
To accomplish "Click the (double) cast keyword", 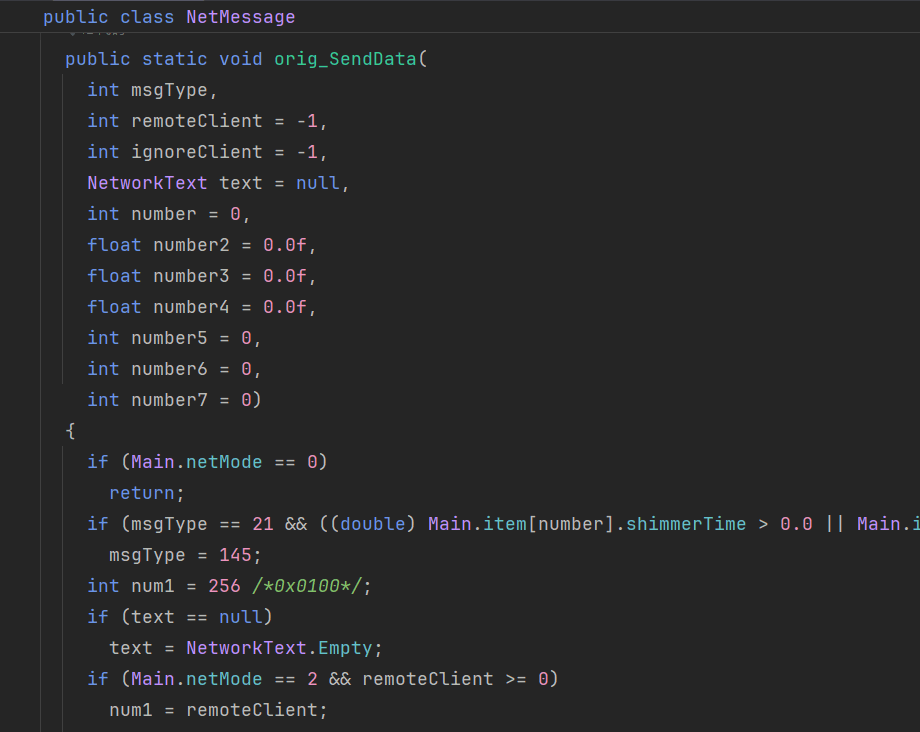I will coord(373,524).
